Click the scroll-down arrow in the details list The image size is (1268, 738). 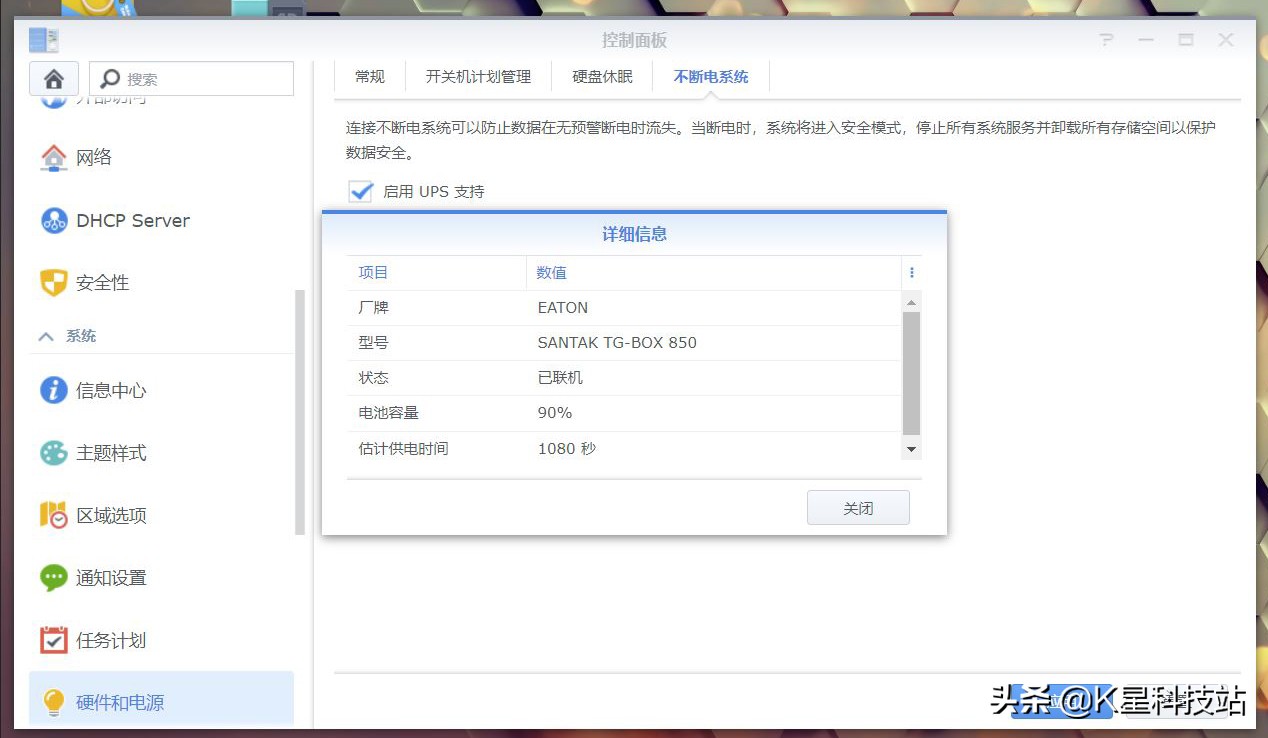click(911, 449)
